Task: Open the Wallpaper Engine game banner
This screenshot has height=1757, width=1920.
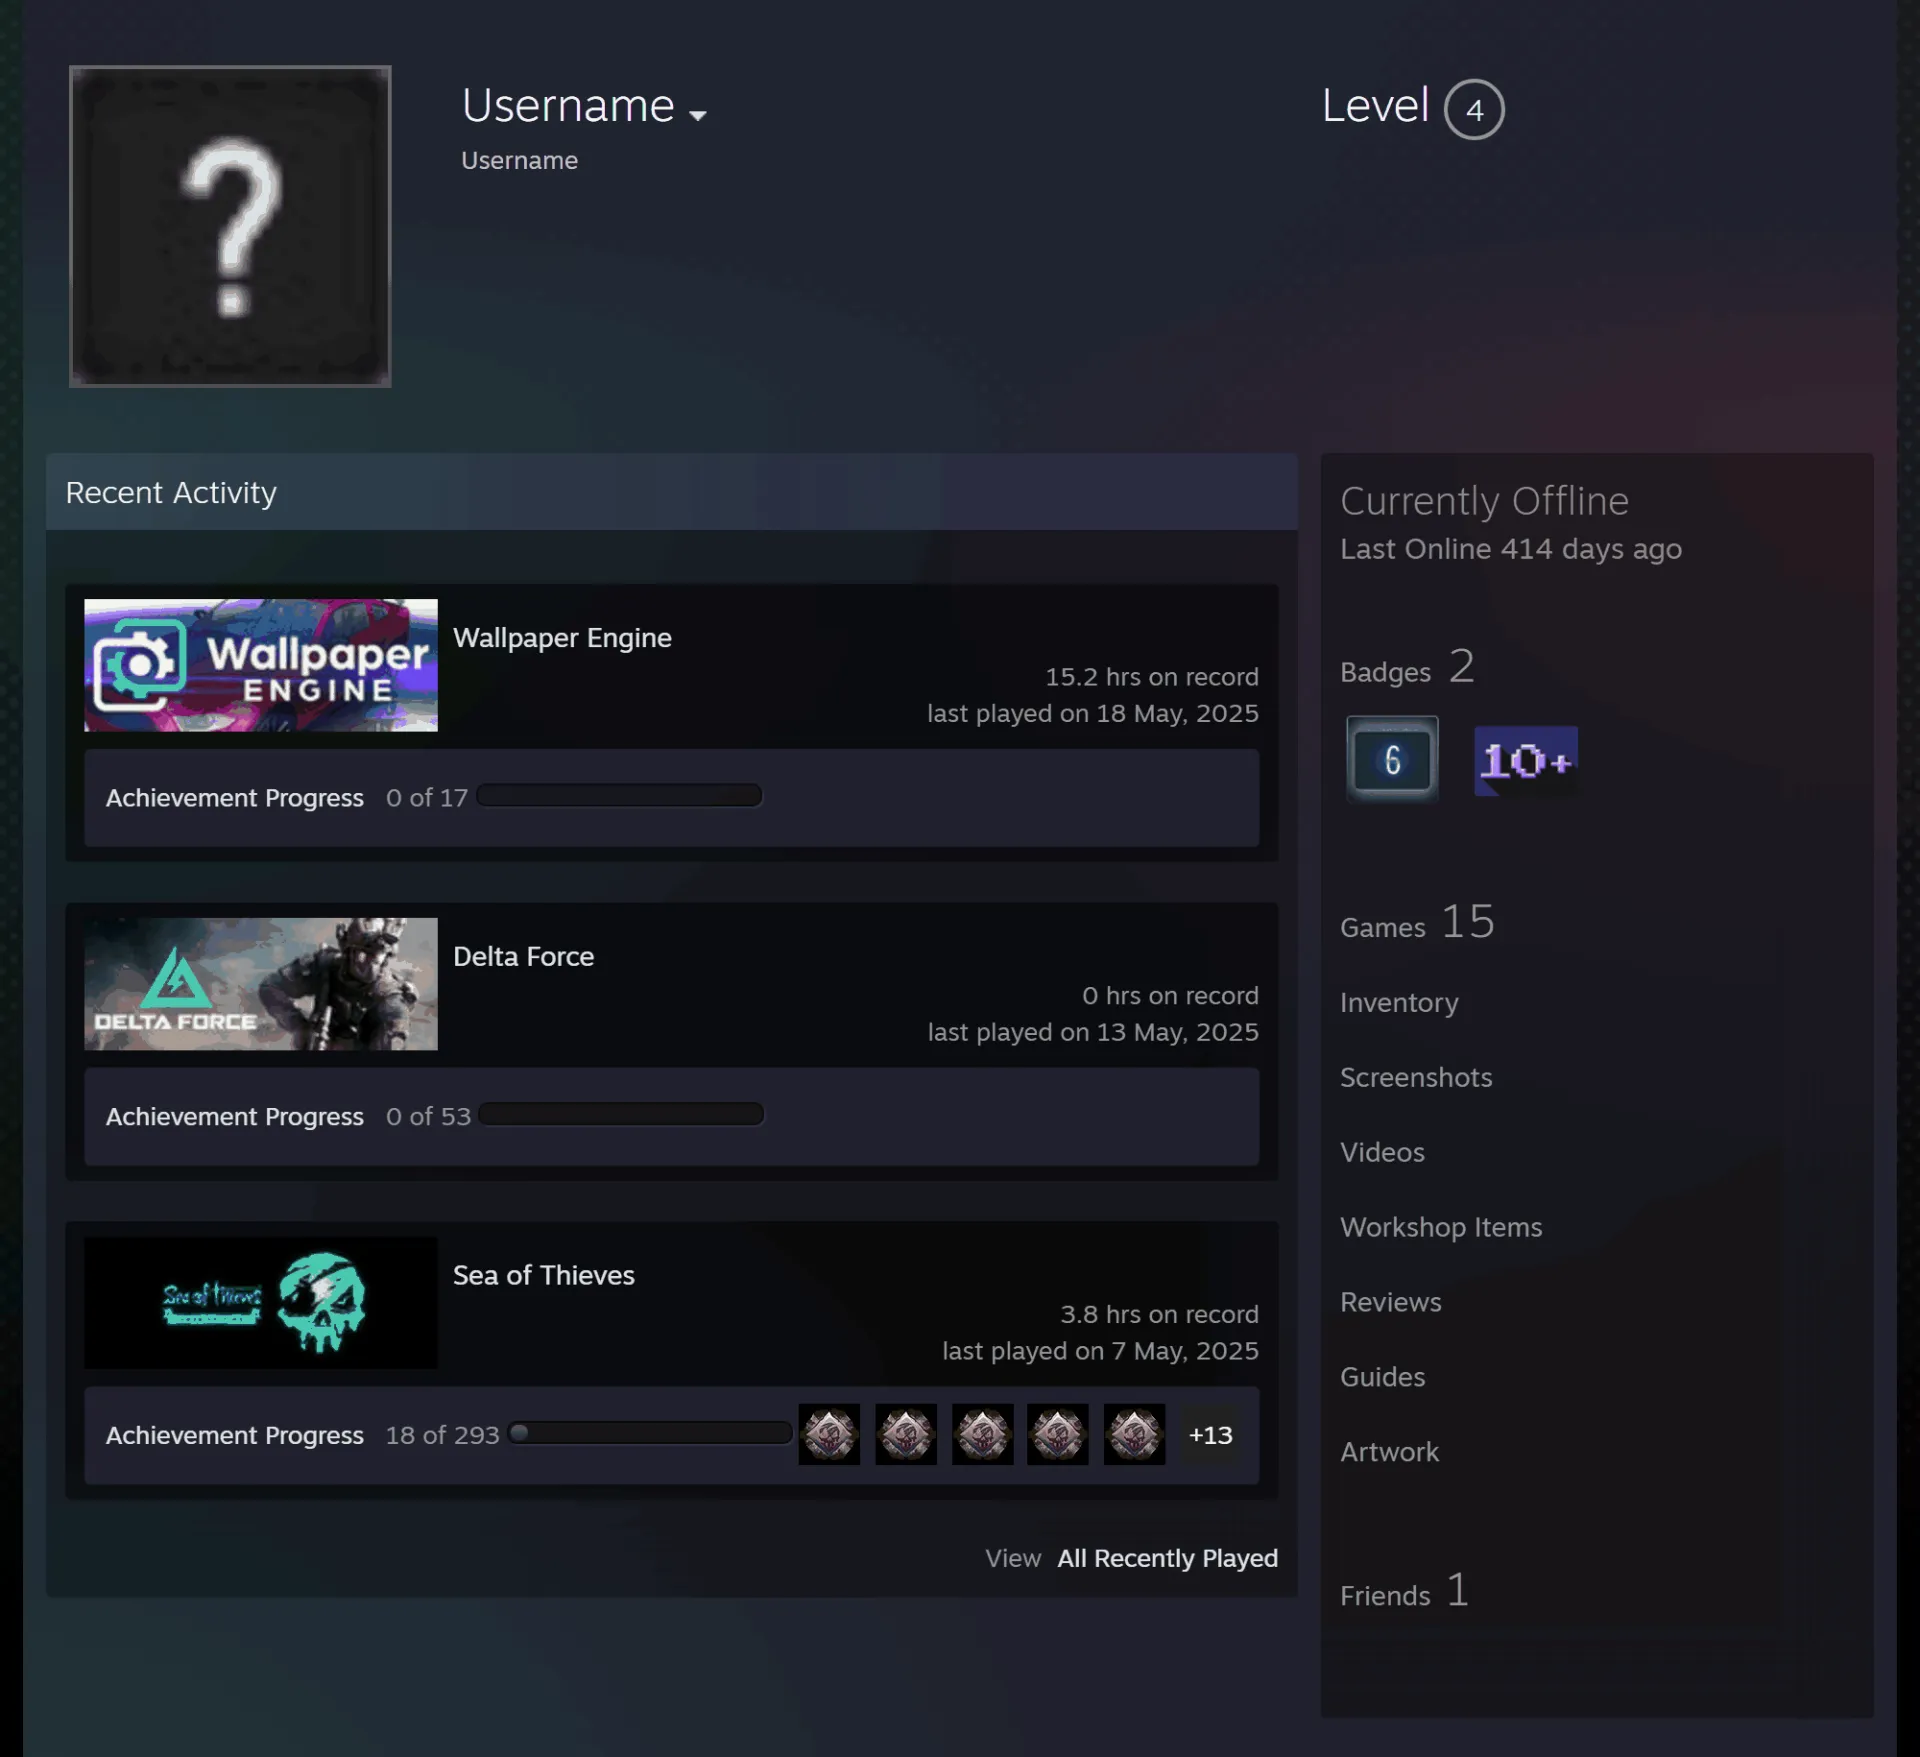Action: (x=261, y=665)
